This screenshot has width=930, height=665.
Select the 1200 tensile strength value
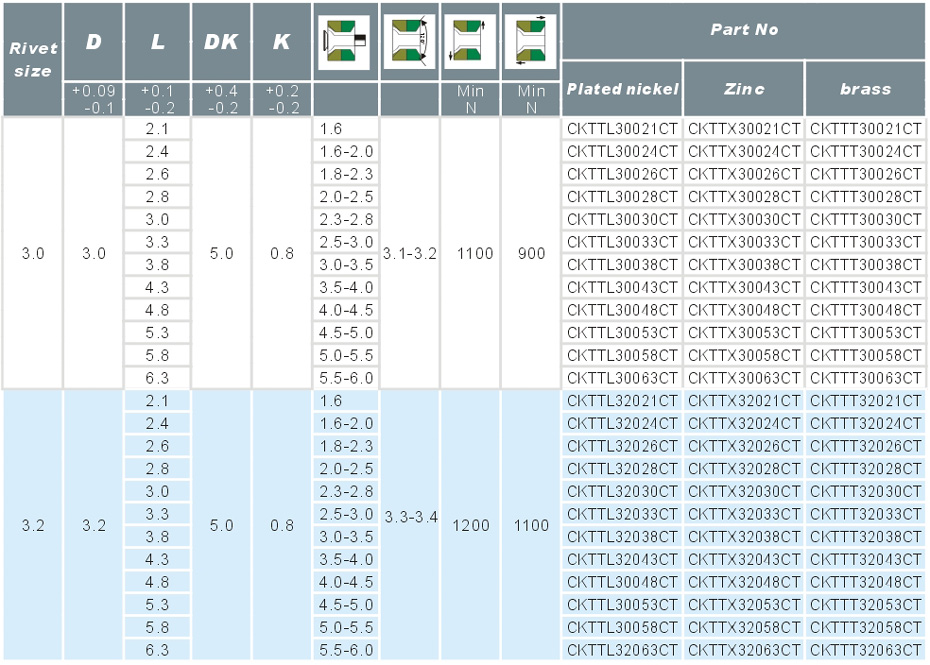pyautogui.click(x=470, y=525)
